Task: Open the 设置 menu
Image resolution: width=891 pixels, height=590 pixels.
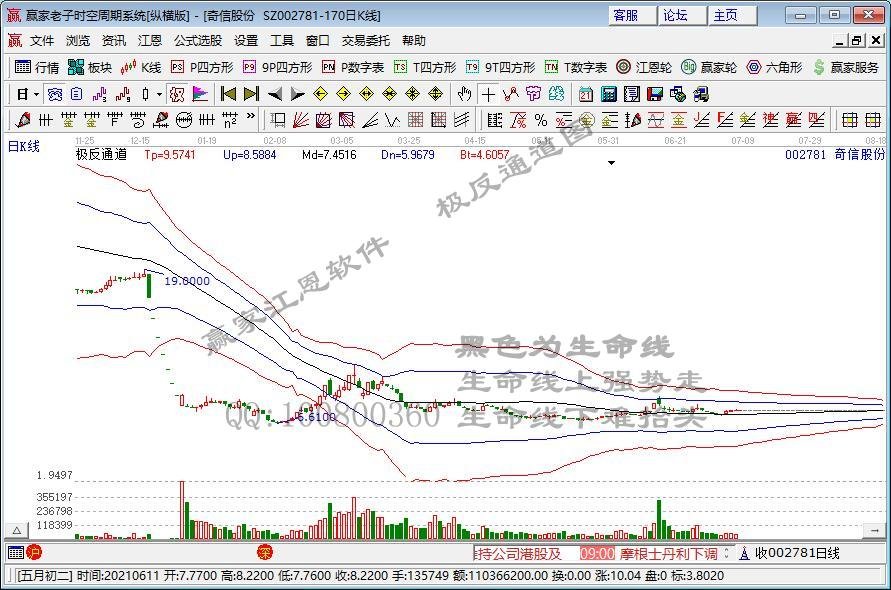Action: tap(246, 41)
